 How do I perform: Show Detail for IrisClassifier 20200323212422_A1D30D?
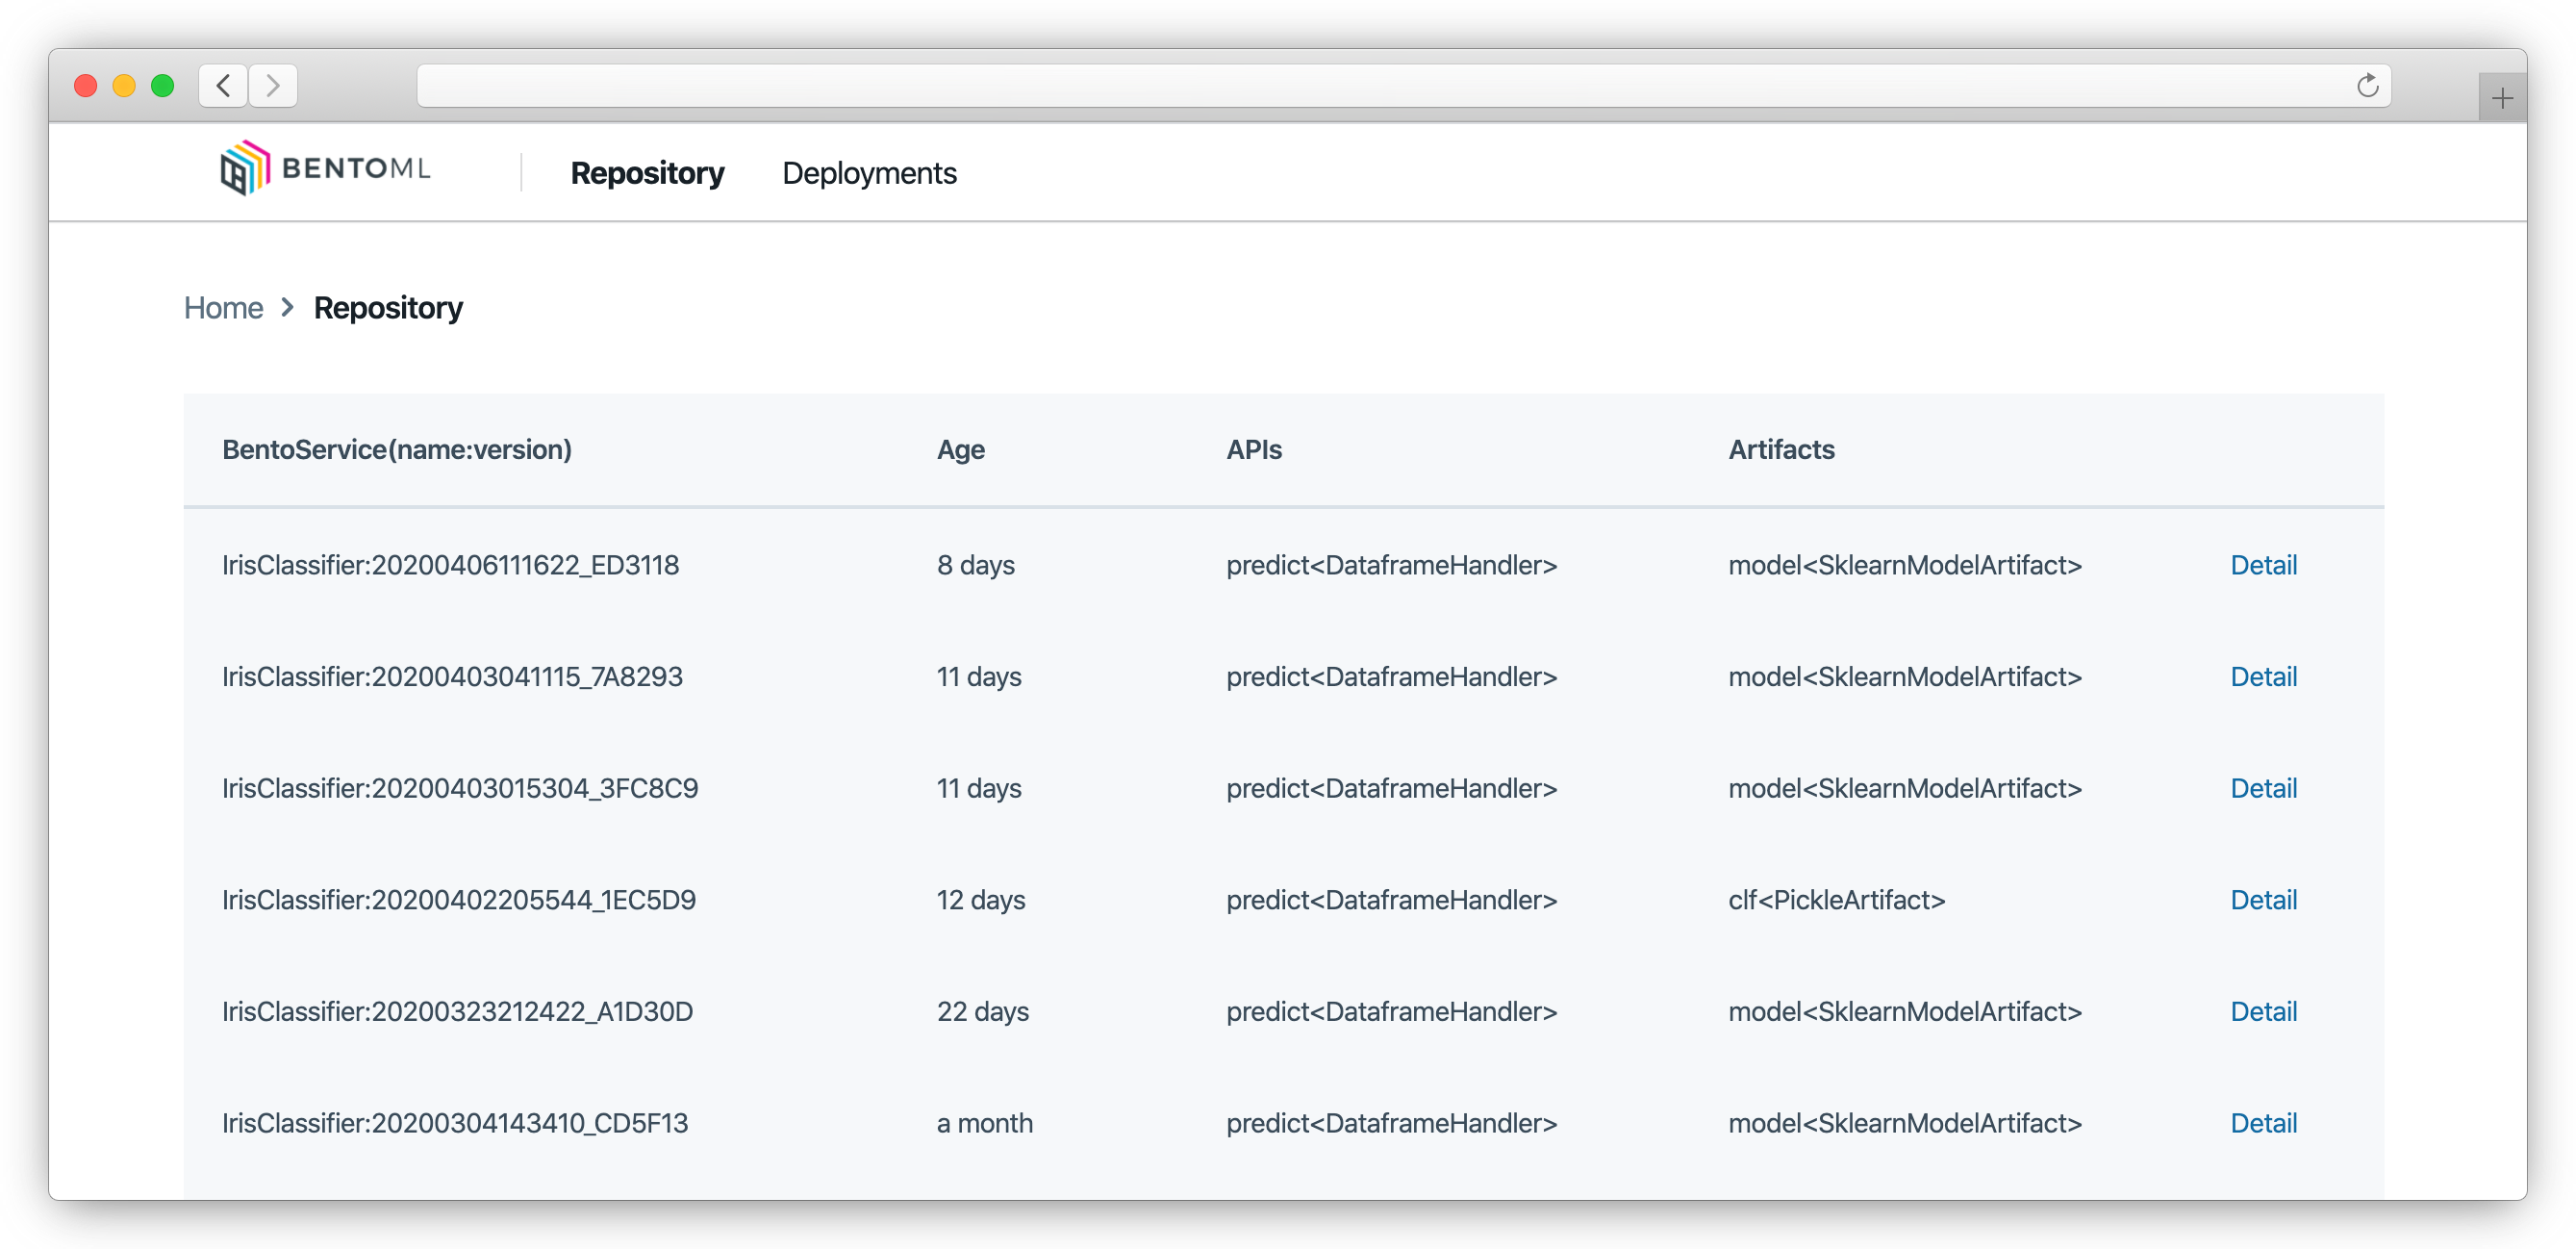2263,1011
